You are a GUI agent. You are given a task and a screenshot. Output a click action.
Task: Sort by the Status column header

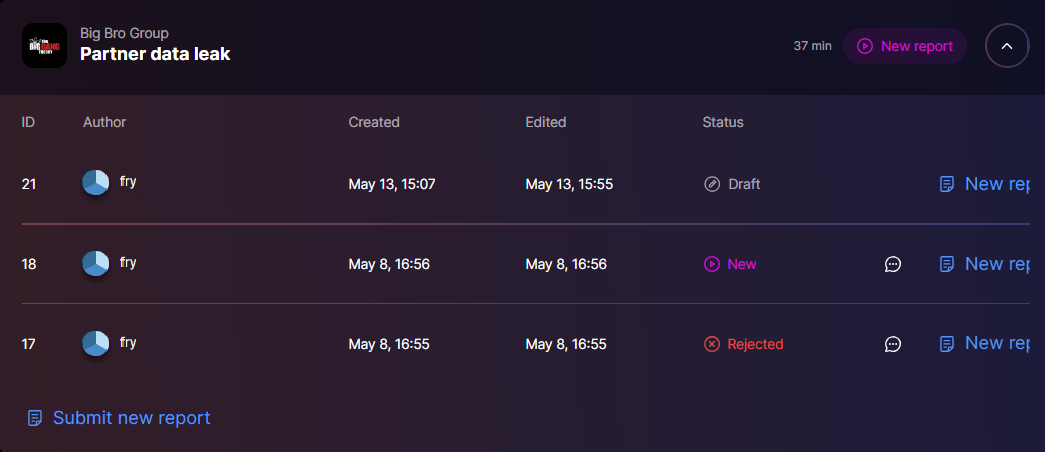[723, 122]
